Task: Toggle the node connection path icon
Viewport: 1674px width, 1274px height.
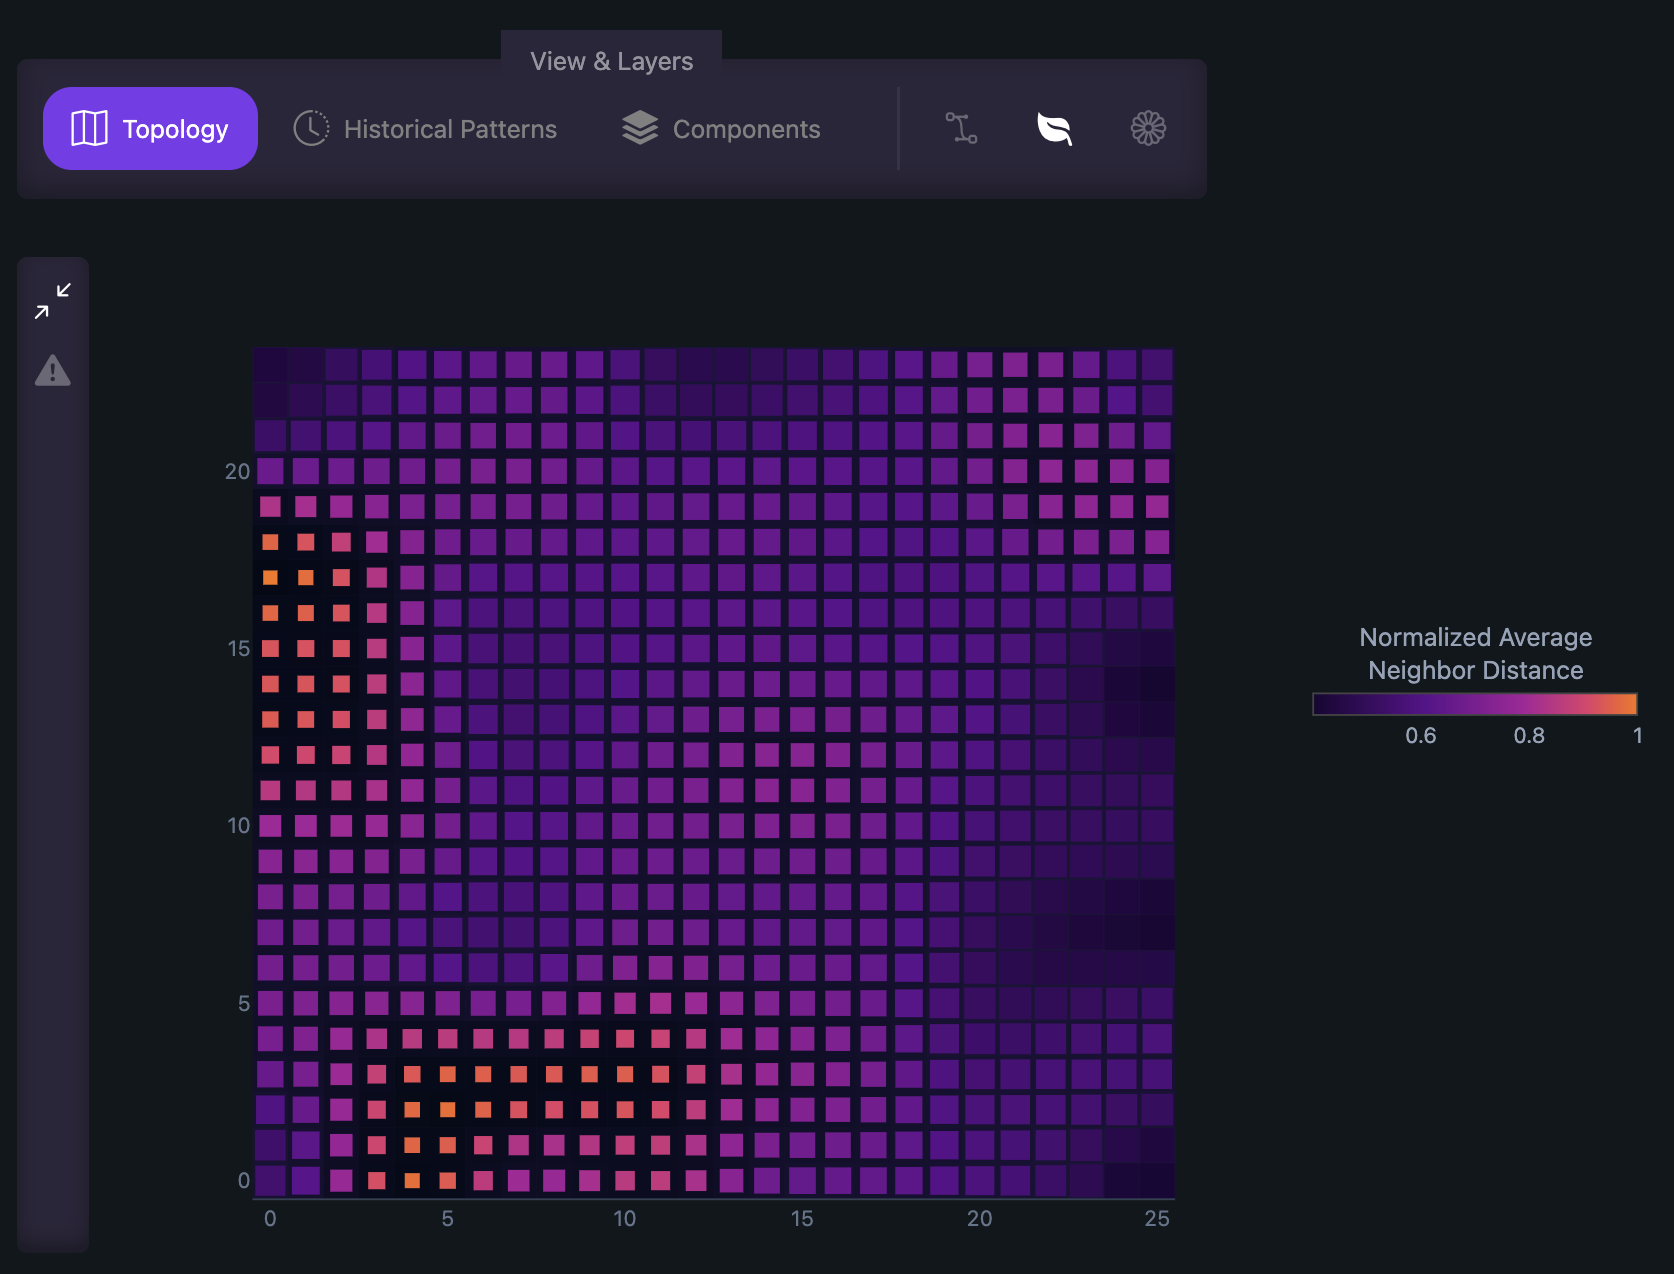Action: [x=961, y=128]
